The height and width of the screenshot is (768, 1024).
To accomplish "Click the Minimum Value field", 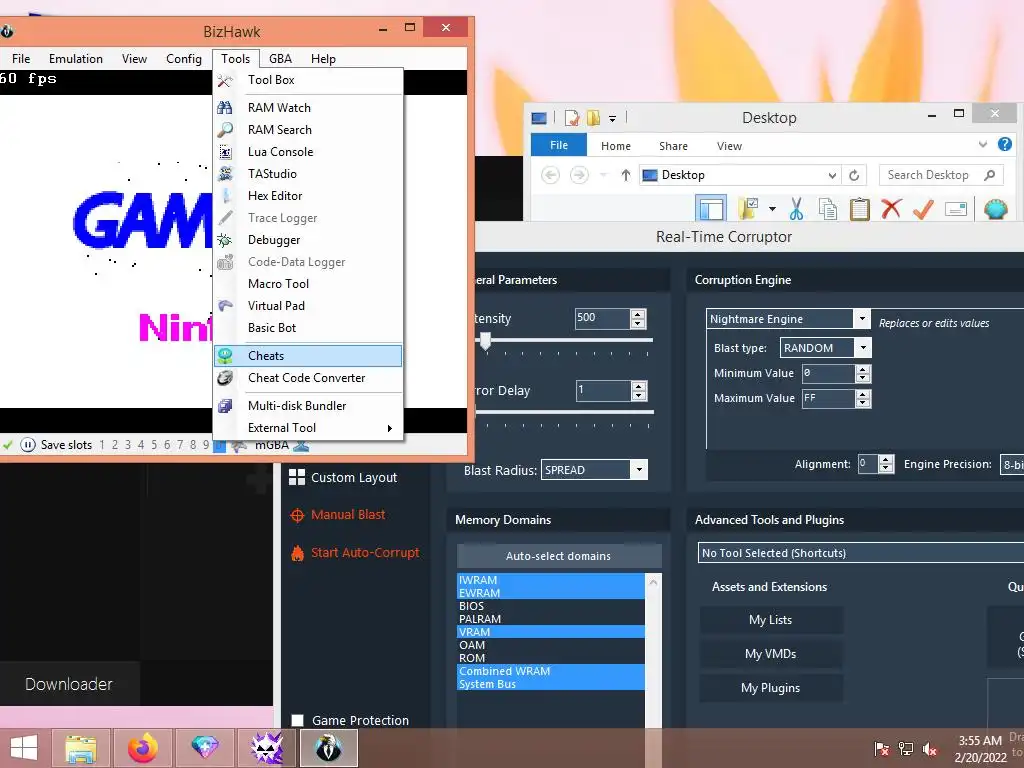I will pos(828,374).
